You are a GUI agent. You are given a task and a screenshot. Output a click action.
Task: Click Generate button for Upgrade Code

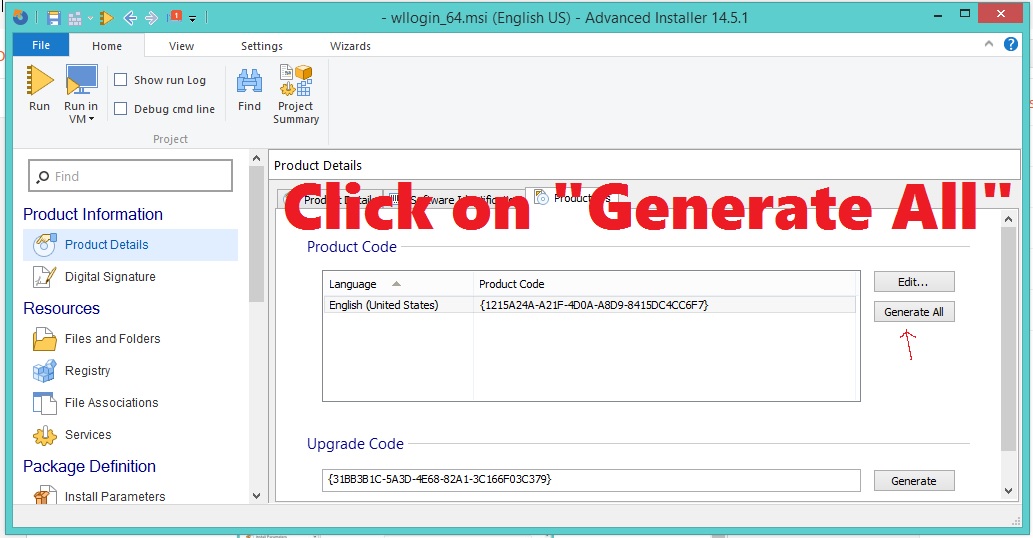pyautogui.click(x=914, y=481)
